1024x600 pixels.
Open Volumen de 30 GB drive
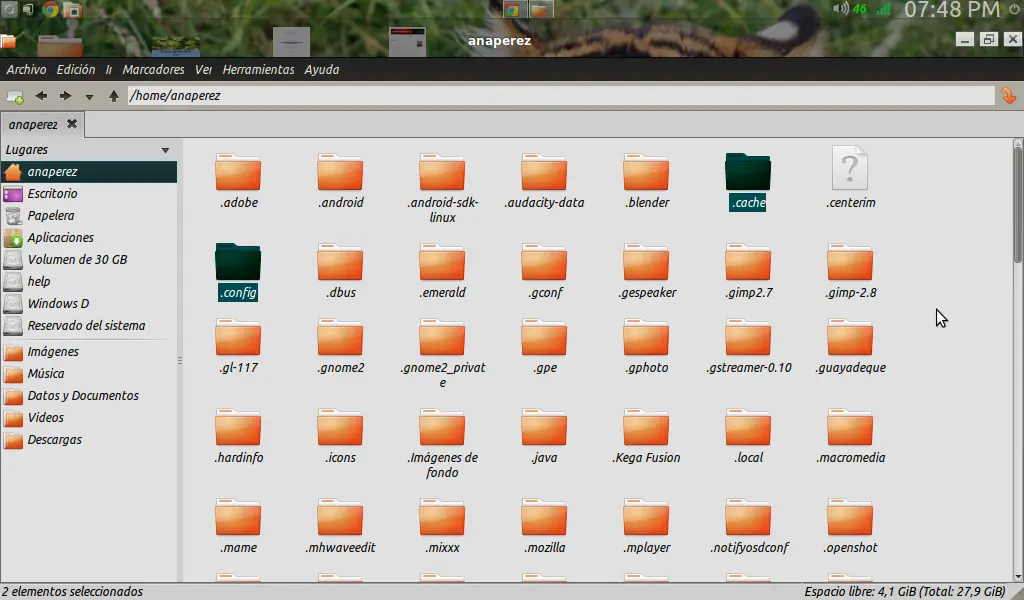(89, 260)
